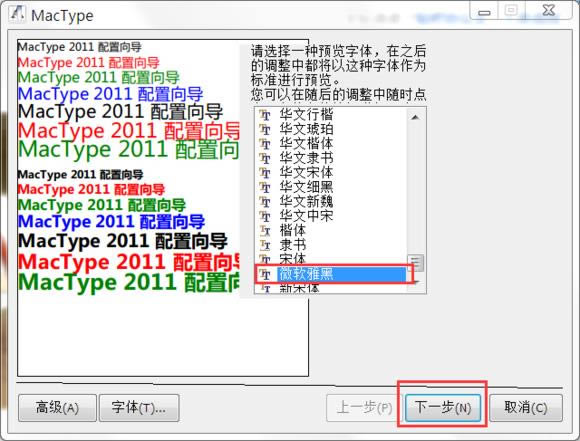This screenshot has height=441, width=580.
Task: Click the 上一步(P) previous button
Action: (364, 408)
